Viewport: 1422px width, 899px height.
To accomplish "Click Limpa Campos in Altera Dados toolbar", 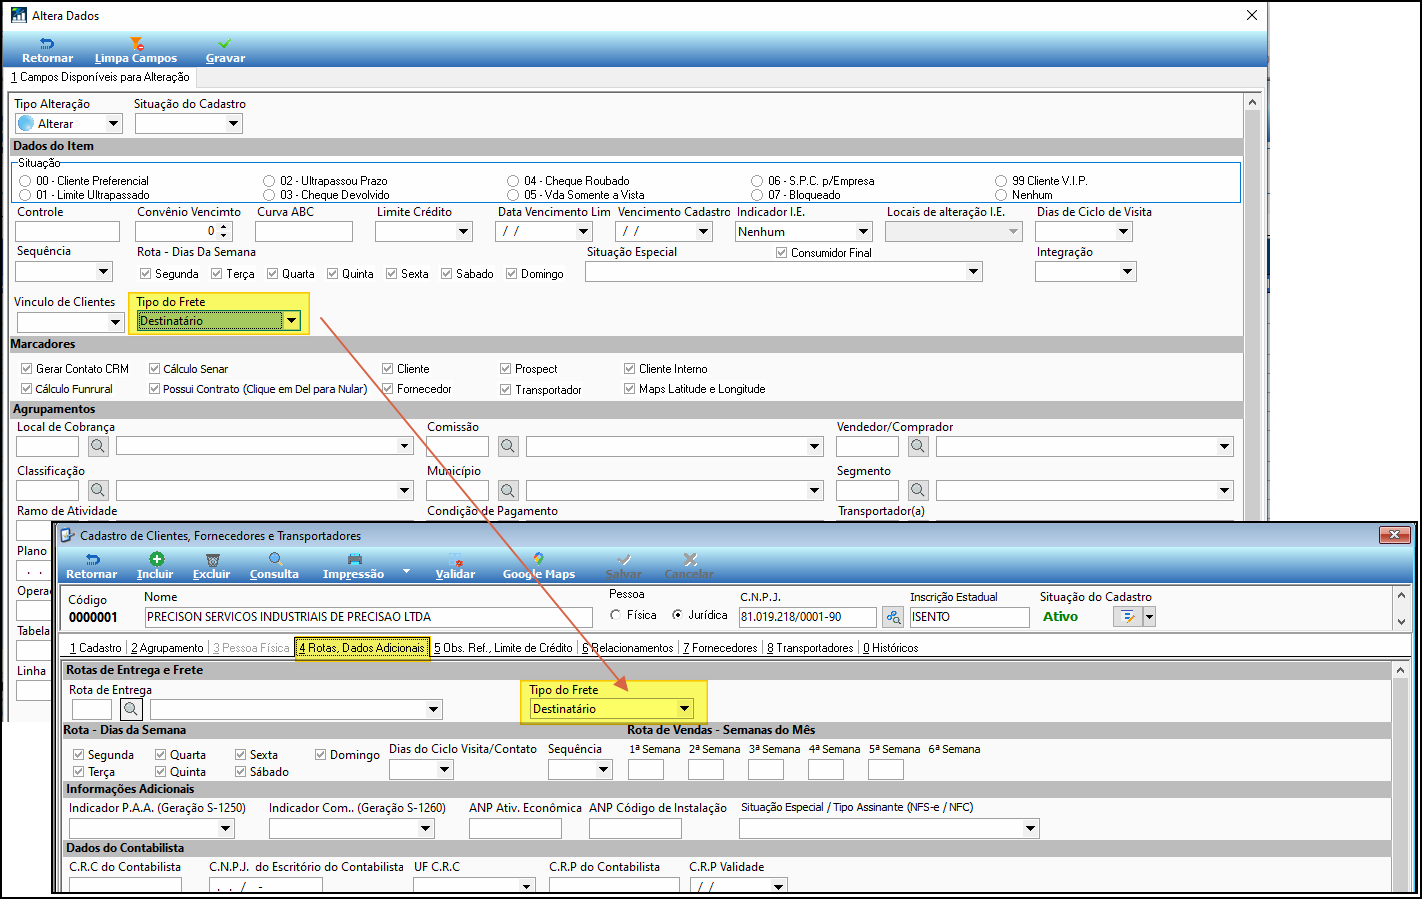I will [136, 51].
